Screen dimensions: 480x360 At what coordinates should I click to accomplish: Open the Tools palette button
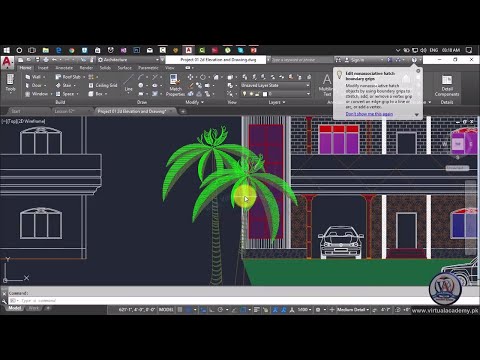click(x=10, y=83)
